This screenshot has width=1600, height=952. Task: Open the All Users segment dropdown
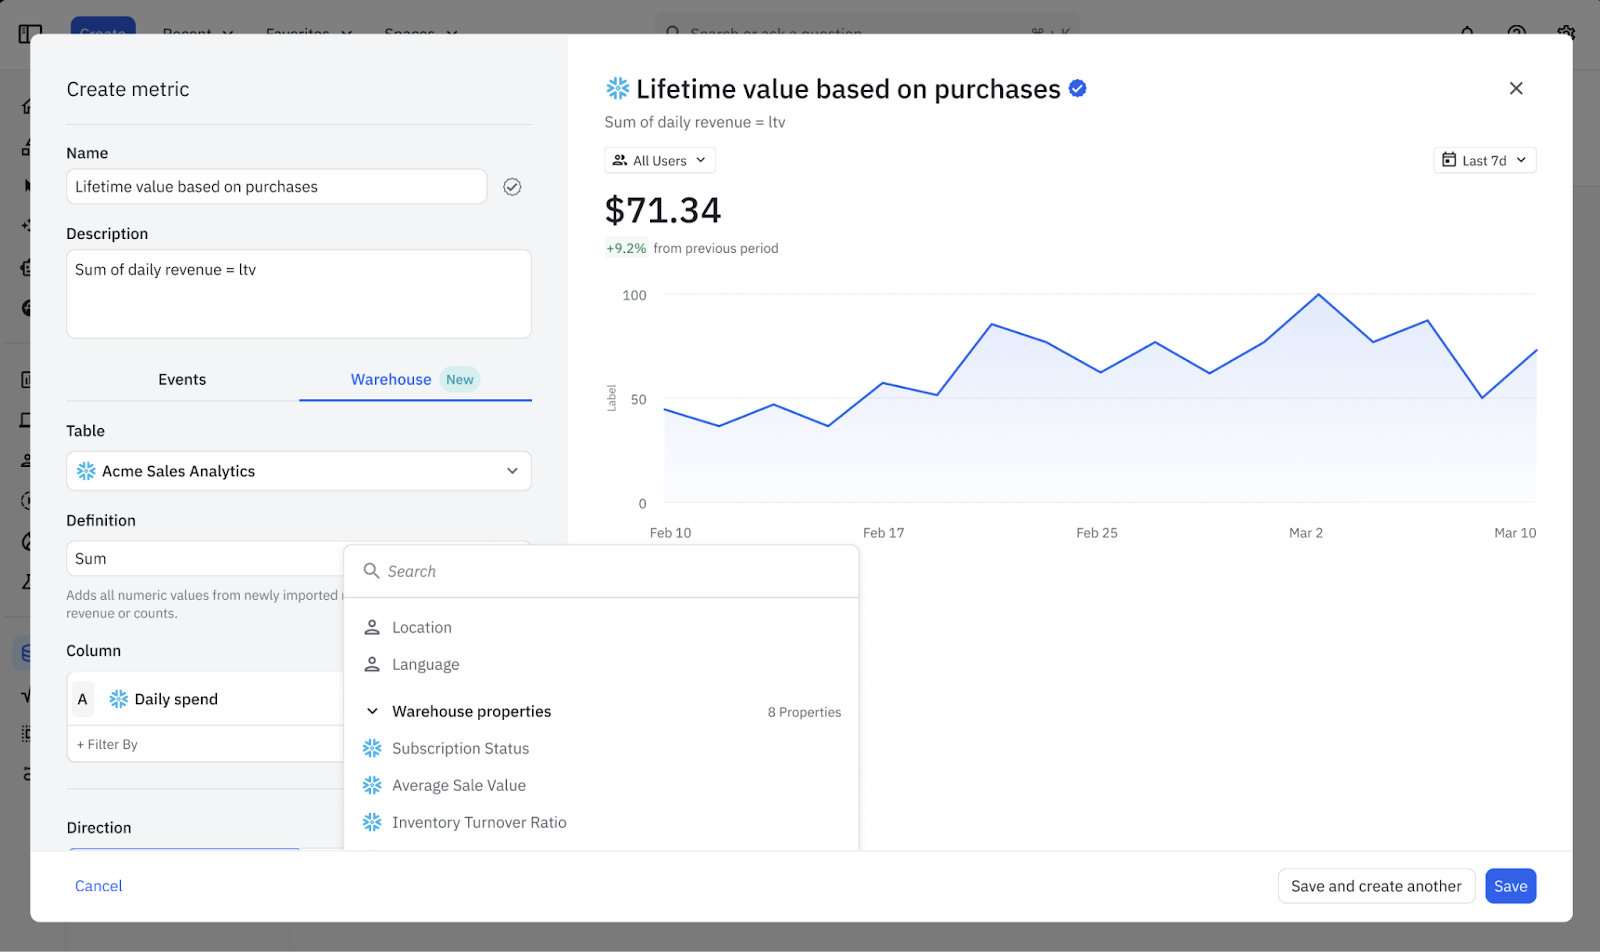[x=660, y=160]
